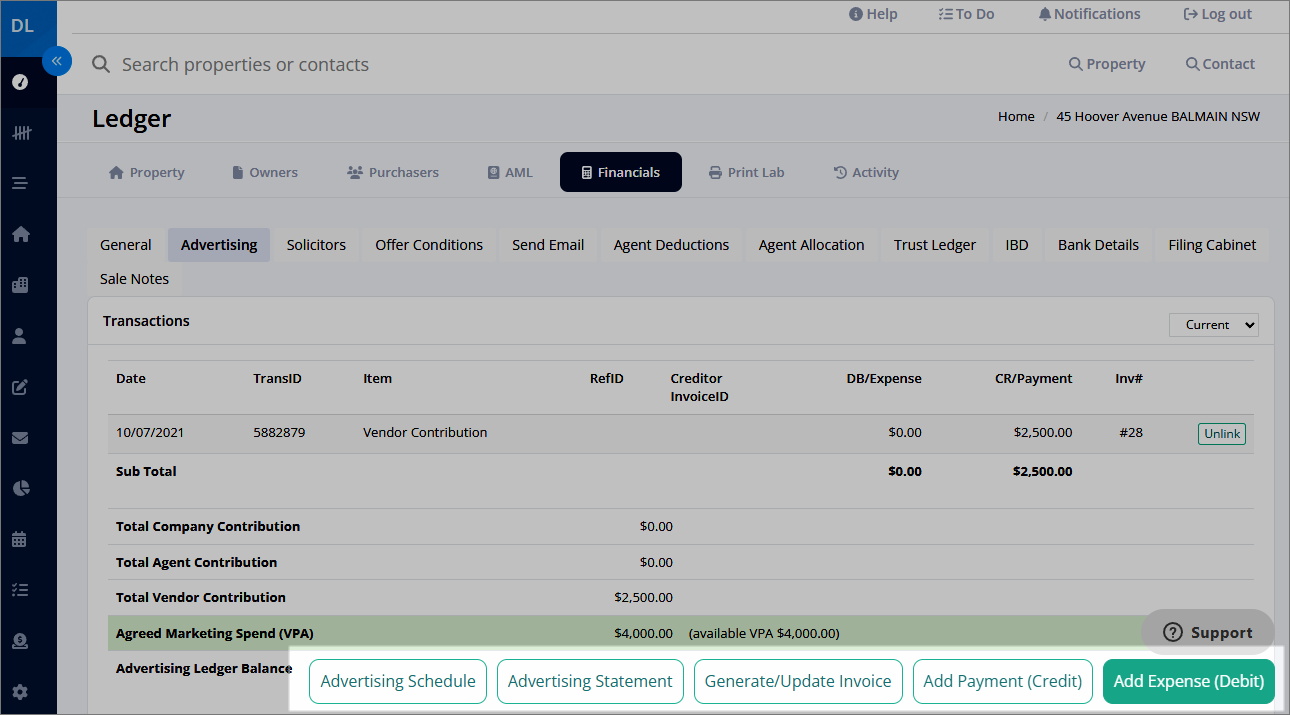Open the Solicitors sub-tab
1290x715 pixels.
[316, 245]
